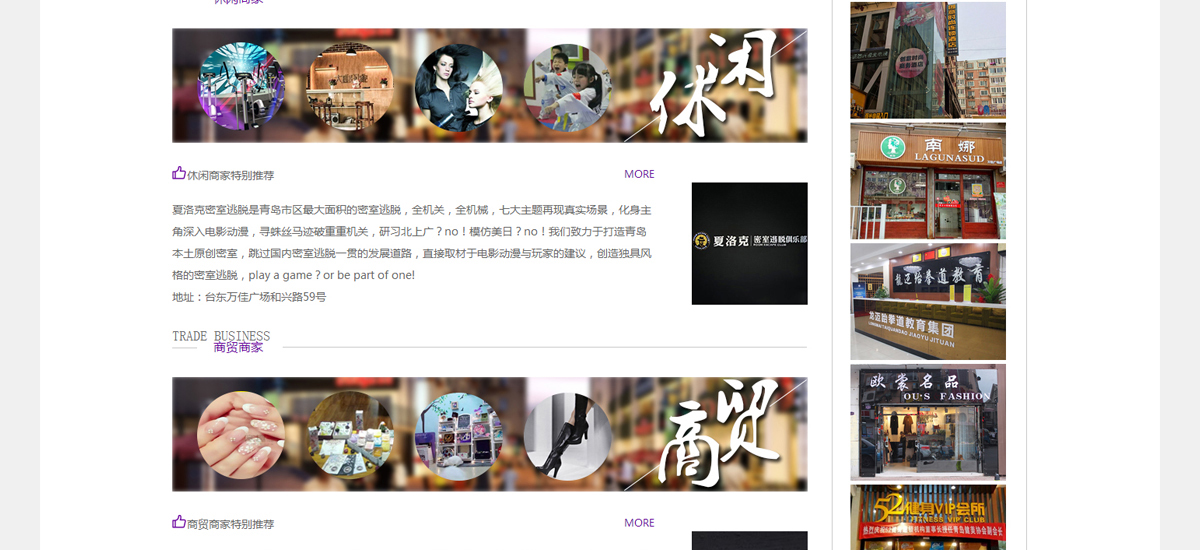The height and width of the screenshot is (550, 1200).
Task: Open the 欧裳名品 OU'S FASHION storefront photo
Action: [x=928, y=422]
